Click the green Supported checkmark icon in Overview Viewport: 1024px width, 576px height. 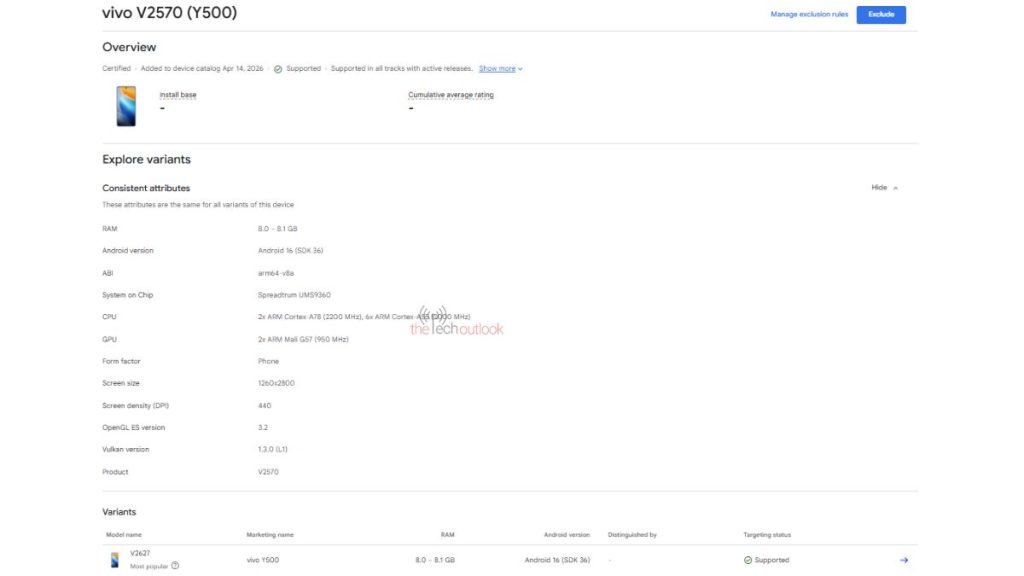coord(278,69)
